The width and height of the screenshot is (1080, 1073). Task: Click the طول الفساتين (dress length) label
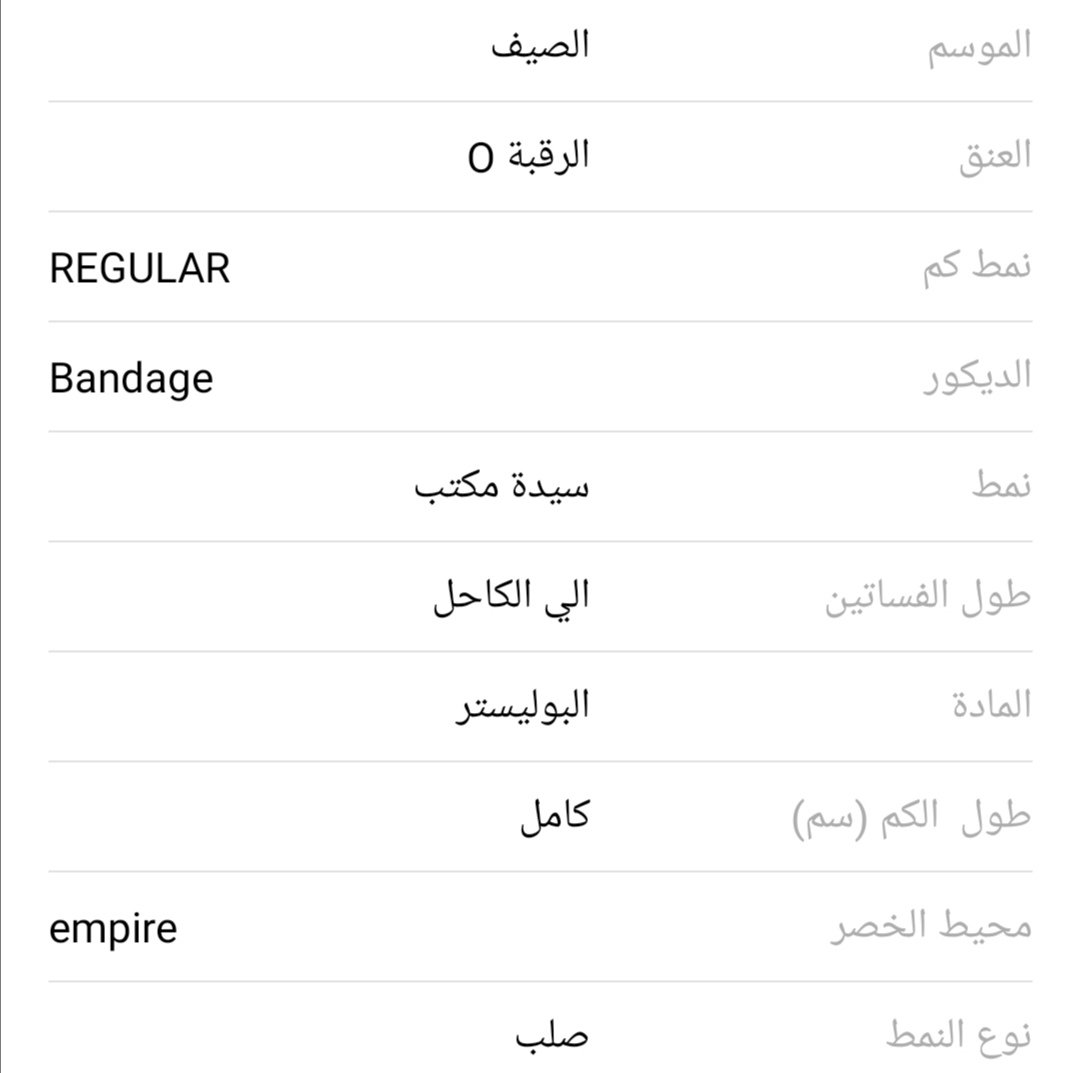[927, 598]
